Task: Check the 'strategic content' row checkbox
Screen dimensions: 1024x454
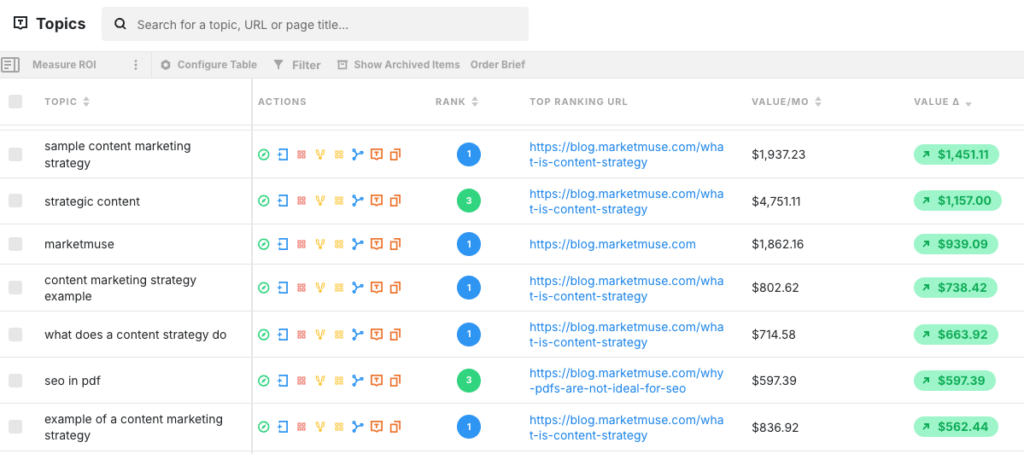Action: coord(15,201)
